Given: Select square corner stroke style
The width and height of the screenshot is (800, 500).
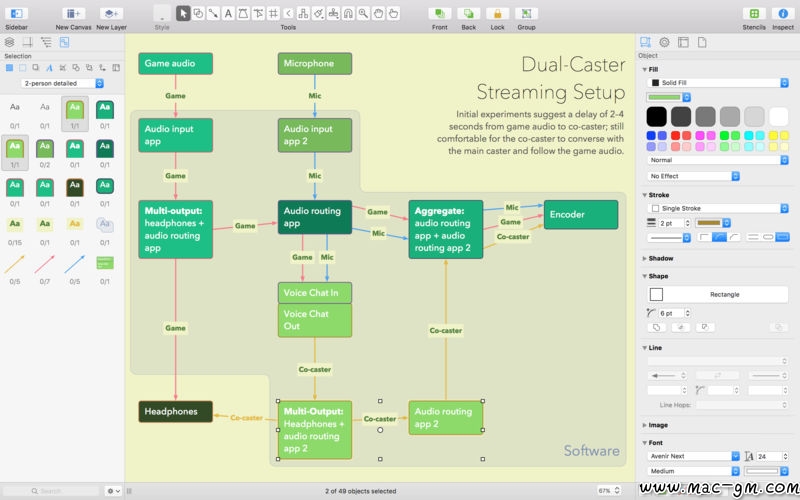Looking at the screenshot, I should [x=704, y=237].
